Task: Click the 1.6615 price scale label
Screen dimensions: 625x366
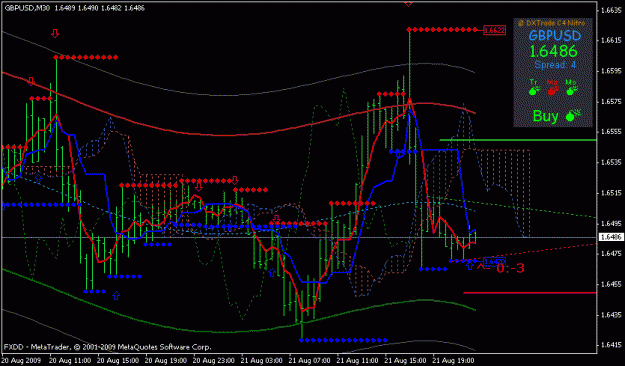Action: [x=611, y=41]
